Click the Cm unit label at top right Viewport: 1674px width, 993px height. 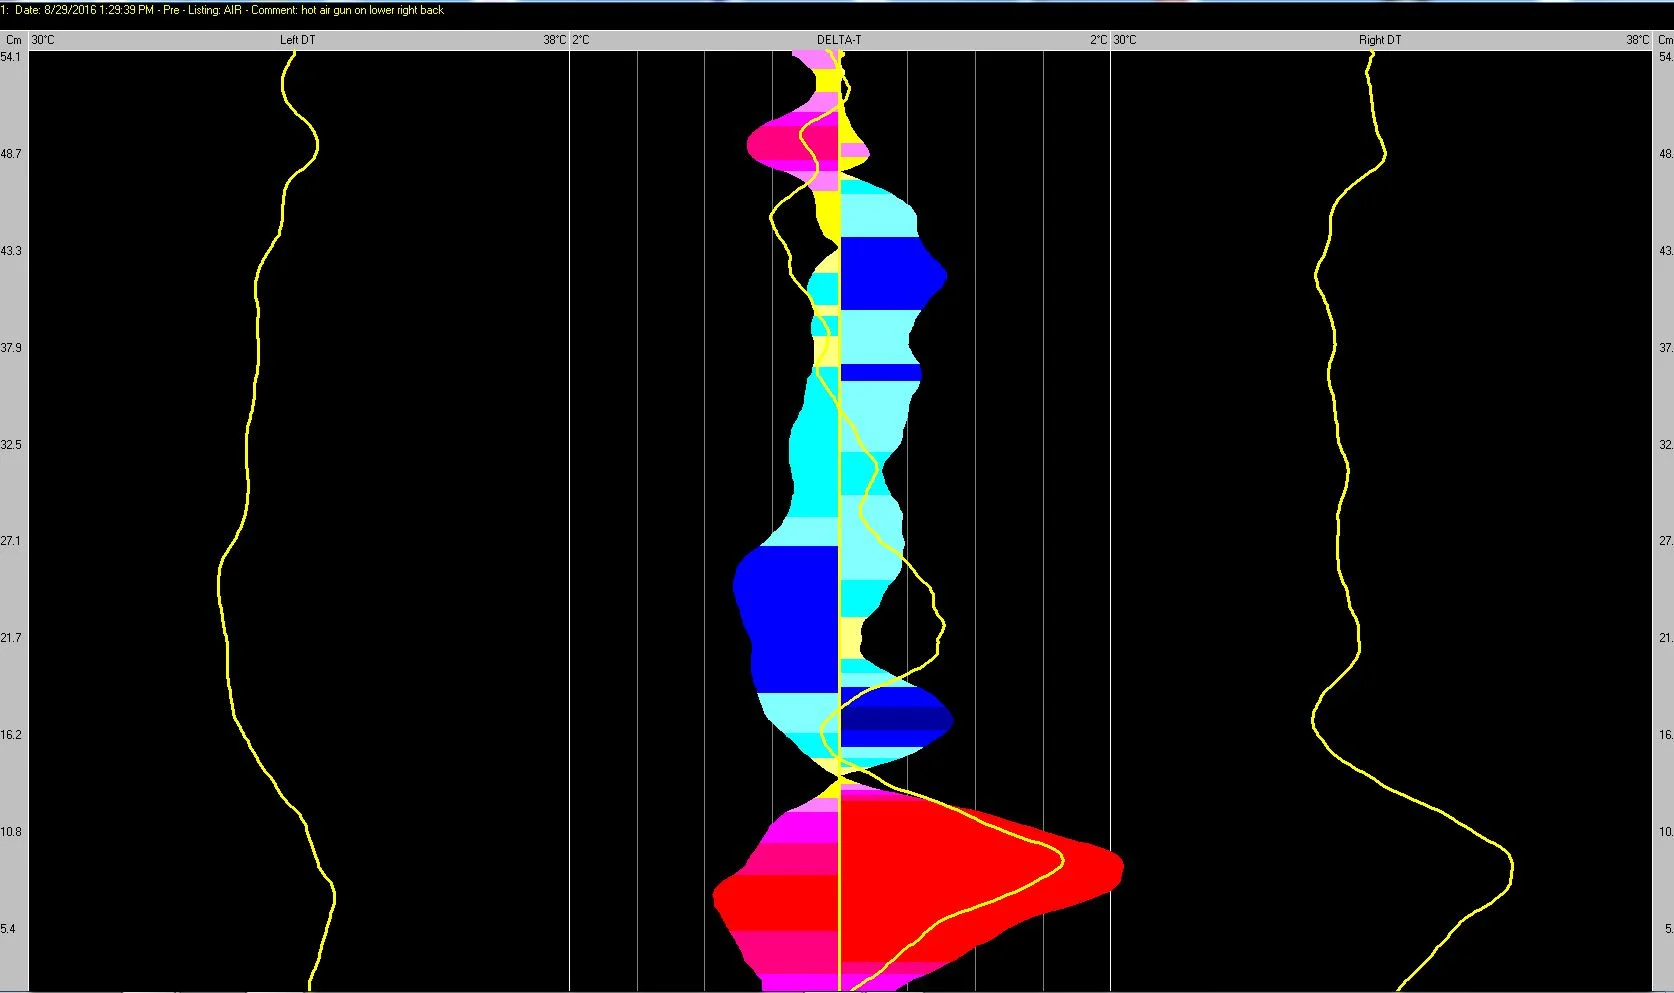1664,40
